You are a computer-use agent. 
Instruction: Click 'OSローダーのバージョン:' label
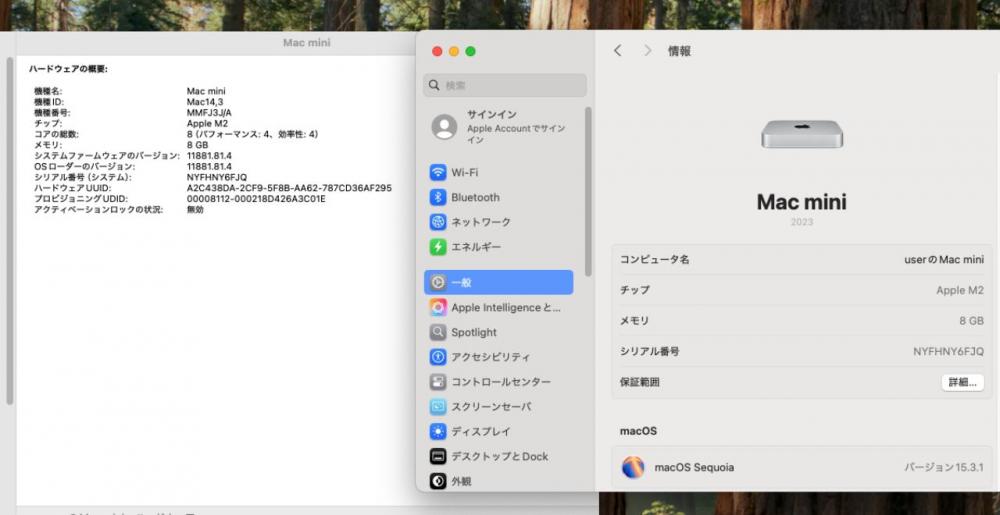pos(84,166)
